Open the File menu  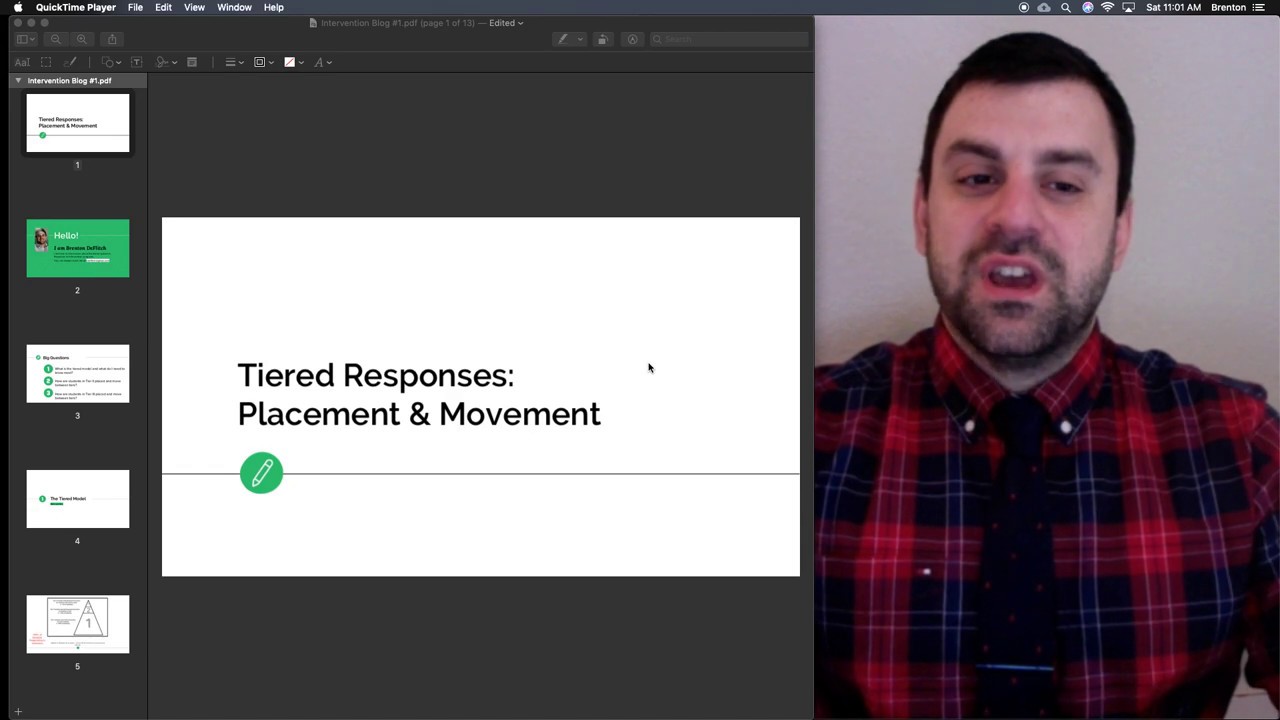[135, 7]
